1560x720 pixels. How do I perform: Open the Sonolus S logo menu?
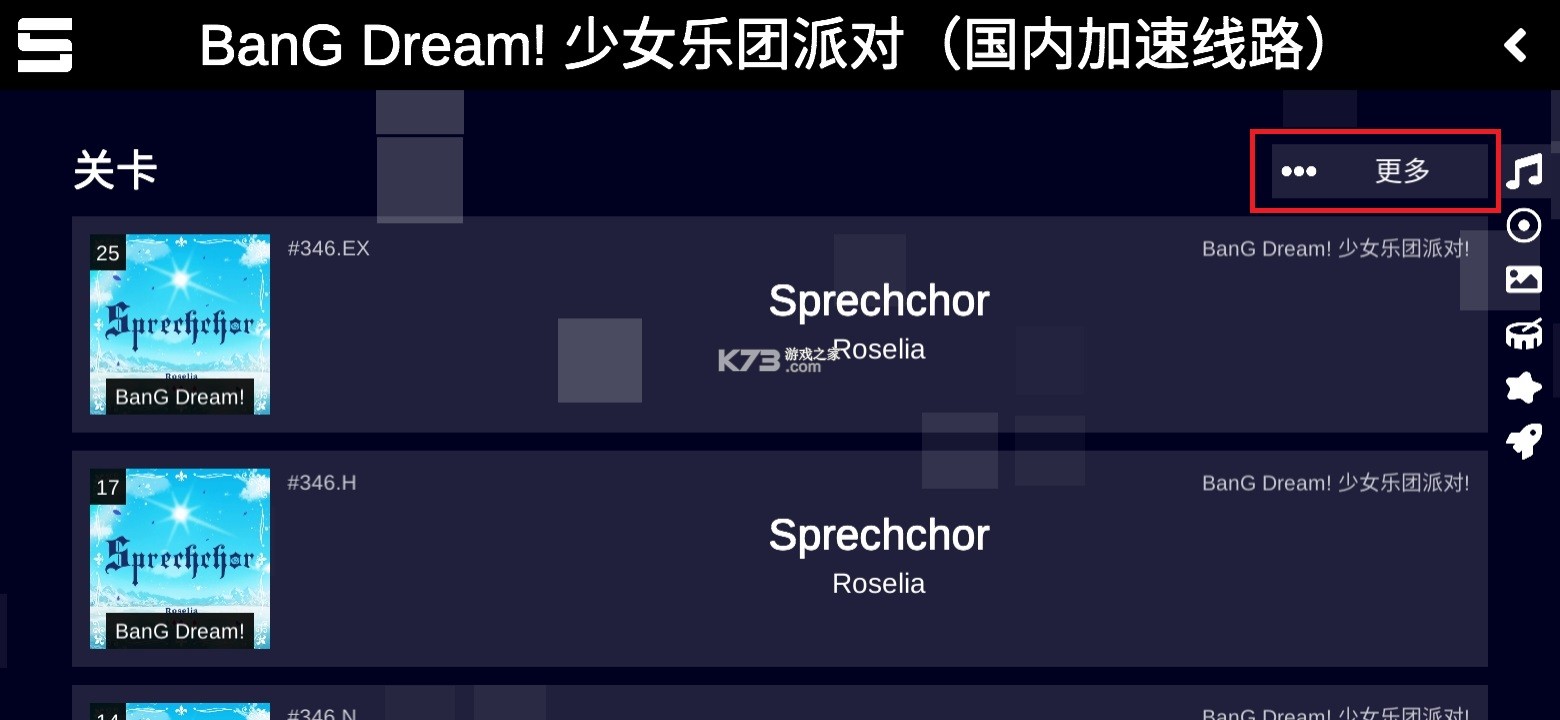click(45, 45)
